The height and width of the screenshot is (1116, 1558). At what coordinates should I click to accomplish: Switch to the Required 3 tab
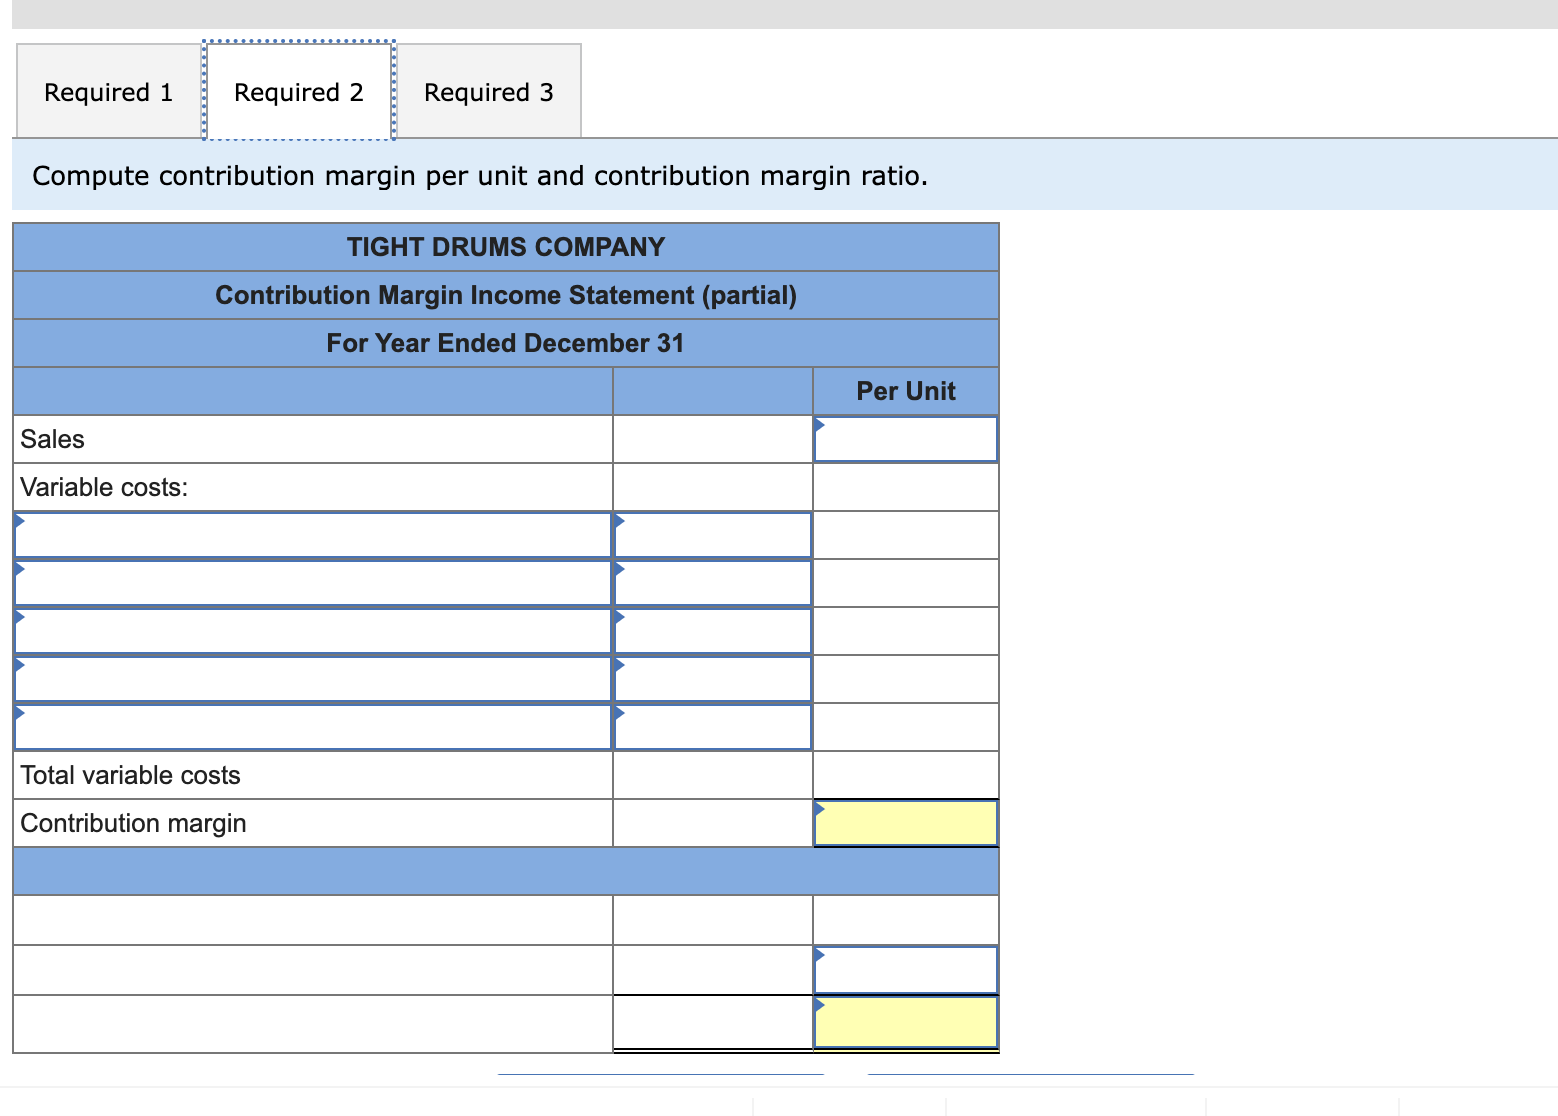(487, 91)
